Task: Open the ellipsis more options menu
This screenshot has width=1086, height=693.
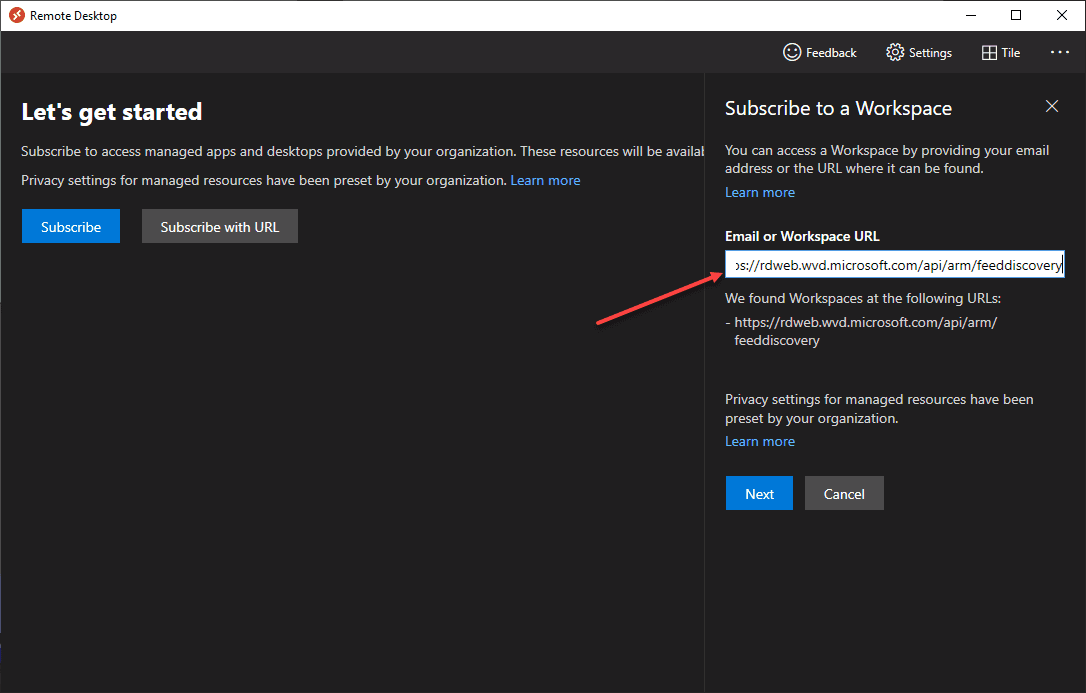Action: tap(1059, 52)
